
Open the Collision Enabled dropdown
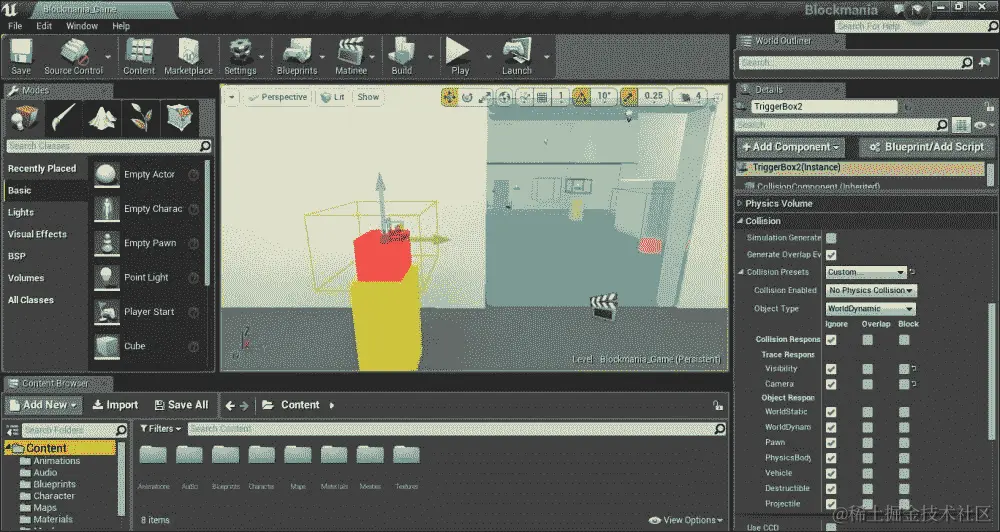pos(871,290)
